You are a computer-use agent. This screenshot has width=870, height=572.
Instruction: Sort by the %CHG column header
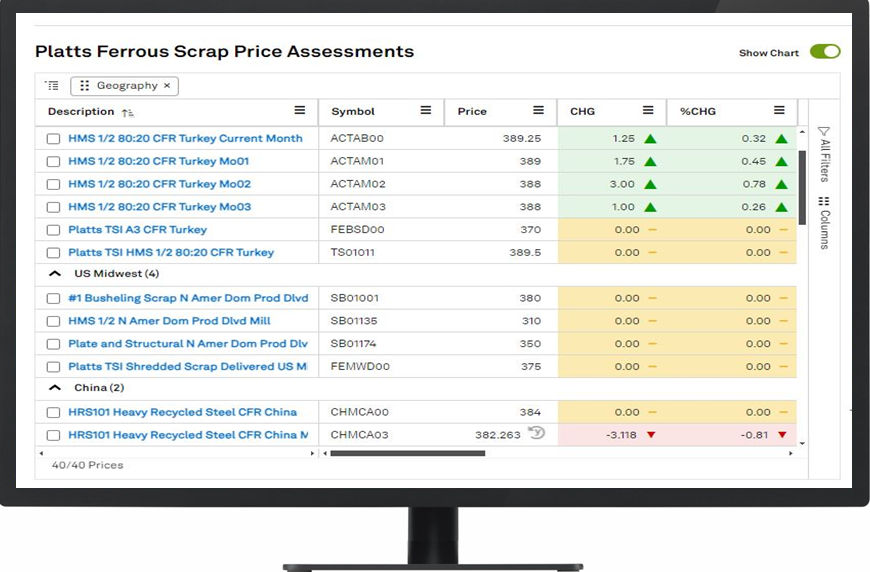pos(697,112)
